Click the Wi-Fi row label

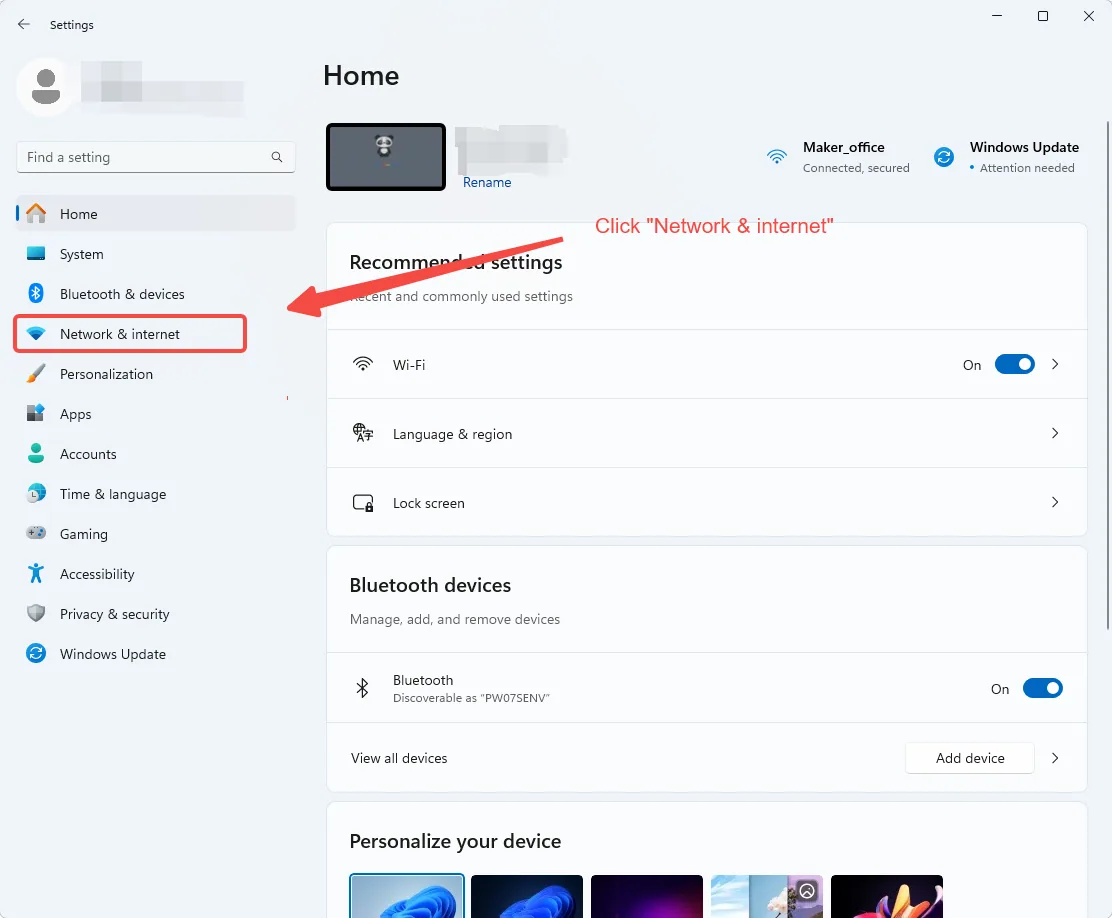408,365
